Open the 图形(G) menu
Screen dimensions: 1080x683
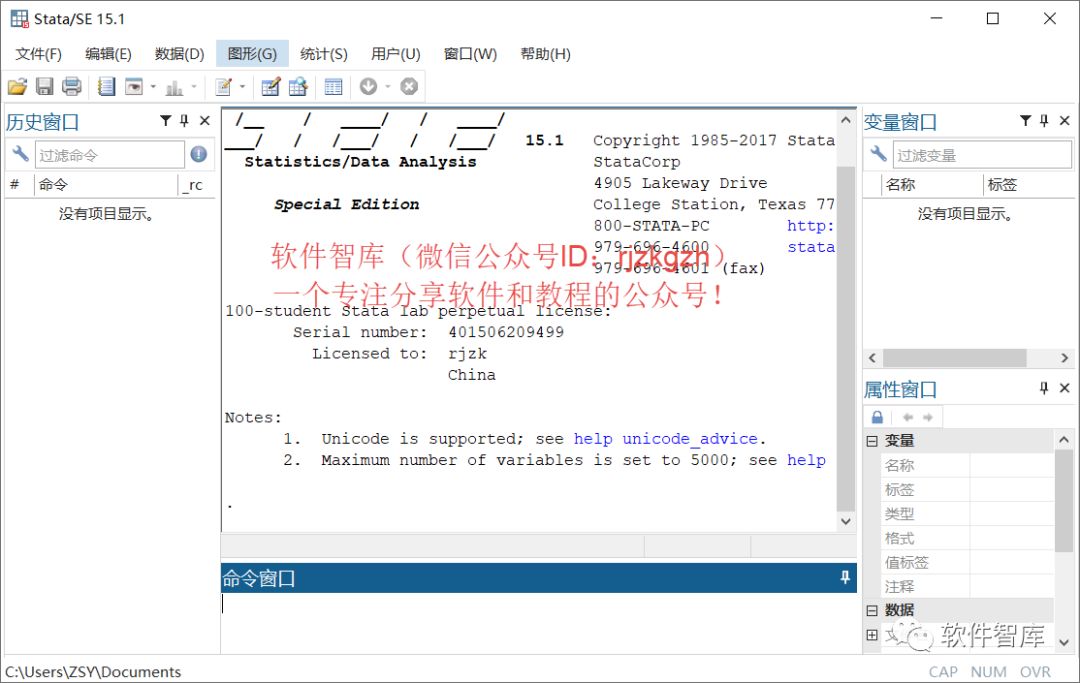click(x=252, y=54)
